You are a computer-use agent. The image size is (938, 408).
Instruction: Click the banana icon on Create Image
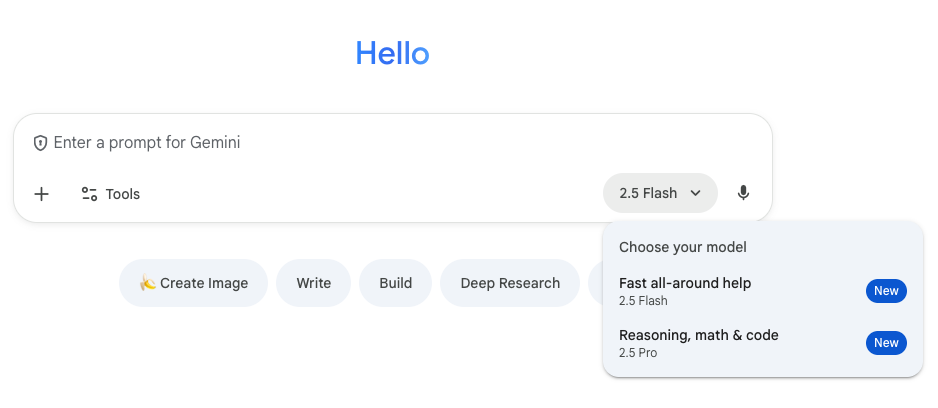click(x=147, y=283)
